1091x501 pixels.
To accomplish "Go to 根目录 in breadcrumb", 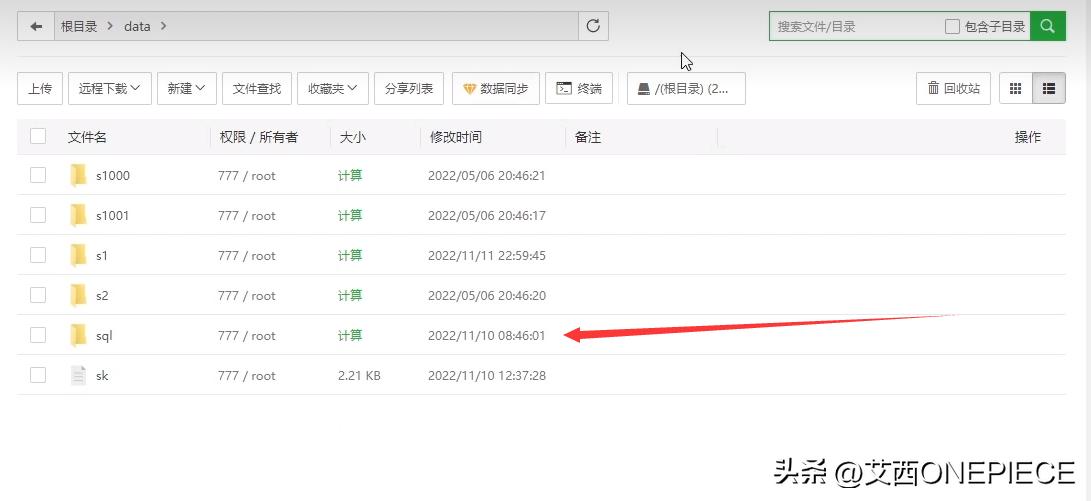I will click(x=79, y=26).
